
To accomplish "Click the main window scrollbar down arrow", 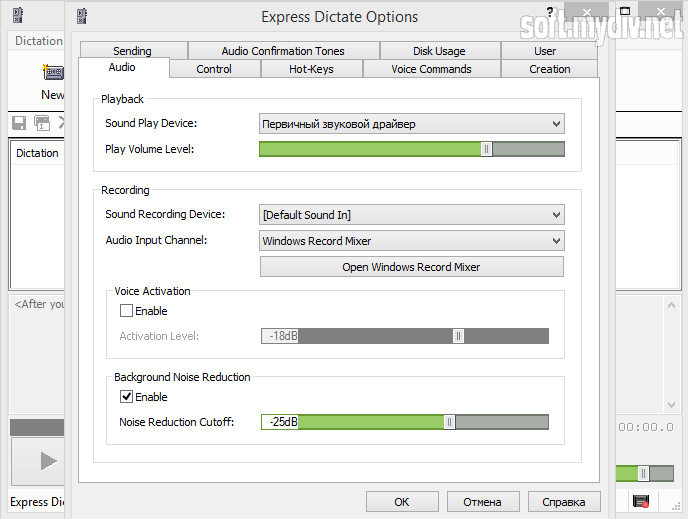I will [x=671, y=404].
